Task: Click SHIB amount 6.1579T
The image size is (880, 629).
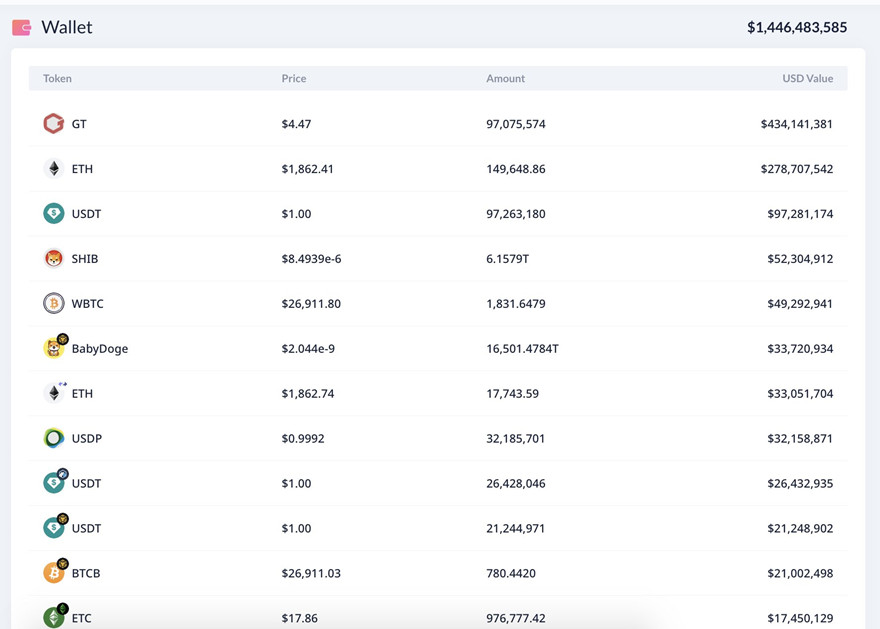Action: 507,259
